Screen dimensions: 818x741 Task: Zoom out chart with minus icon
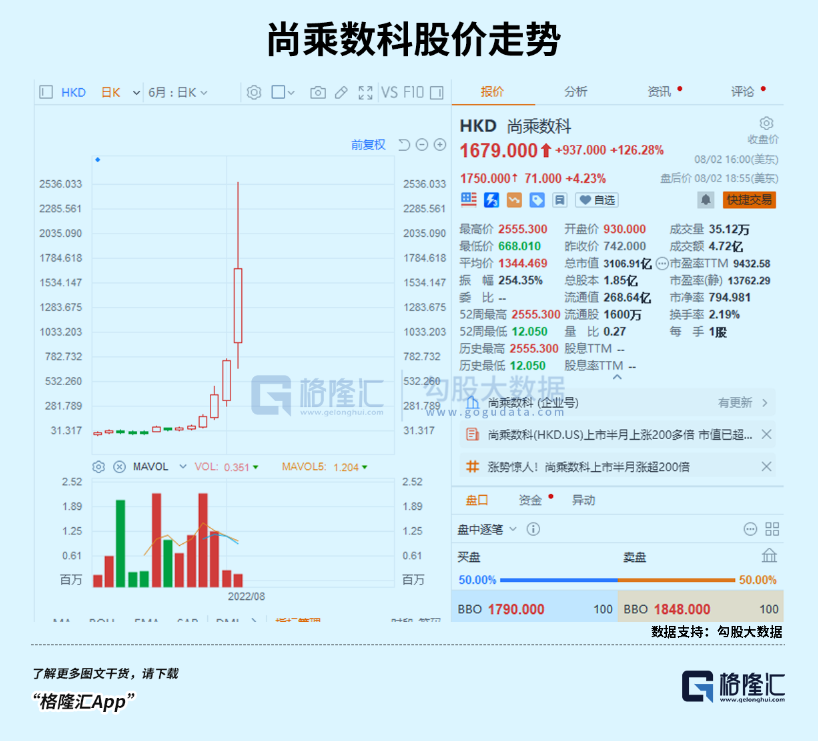tap(422, 145)
